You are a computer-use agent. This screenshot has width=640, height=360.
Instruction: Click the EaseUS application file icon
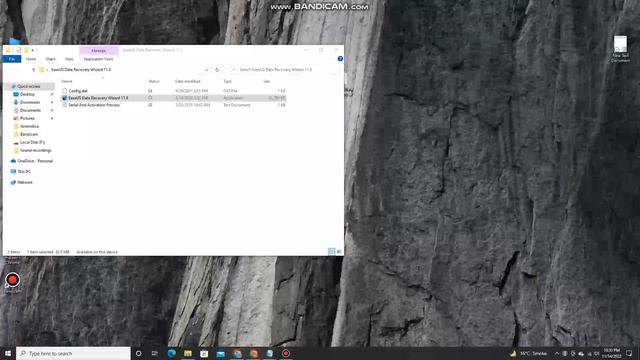click(x=64, y=98)
